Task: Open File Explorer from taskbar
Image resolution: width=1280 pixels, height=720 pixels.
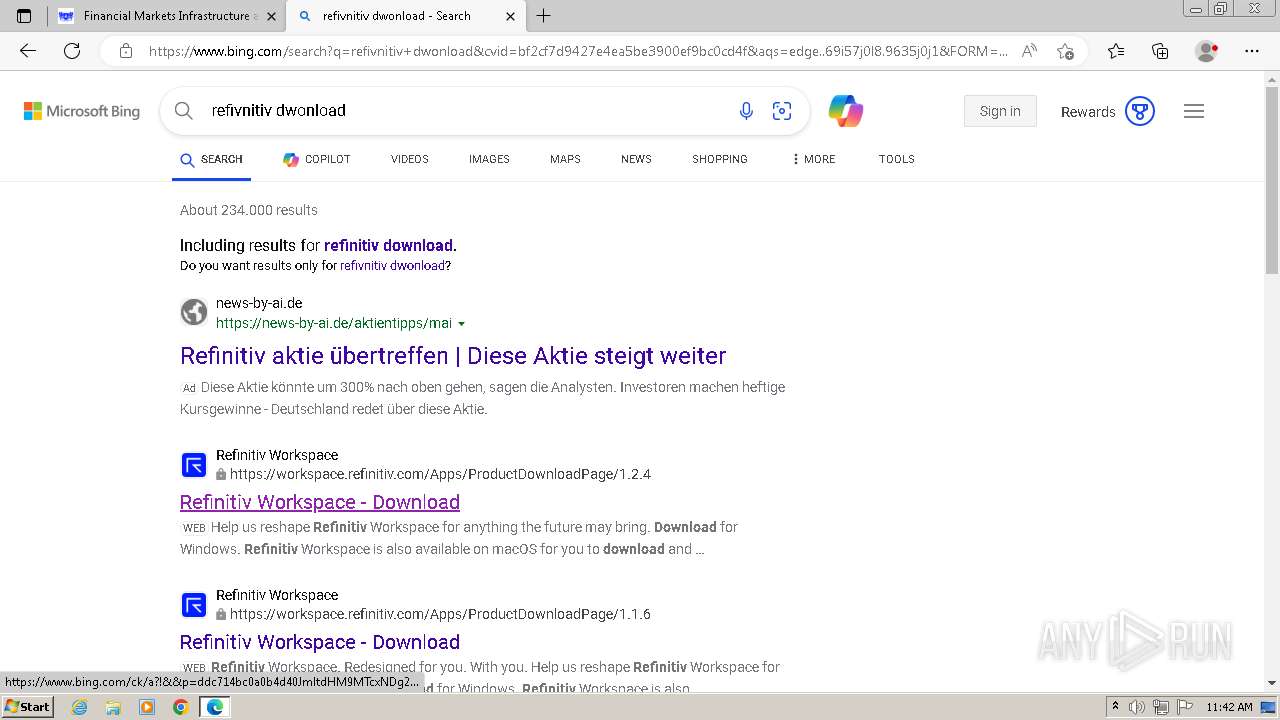Action: click(113, 707)
